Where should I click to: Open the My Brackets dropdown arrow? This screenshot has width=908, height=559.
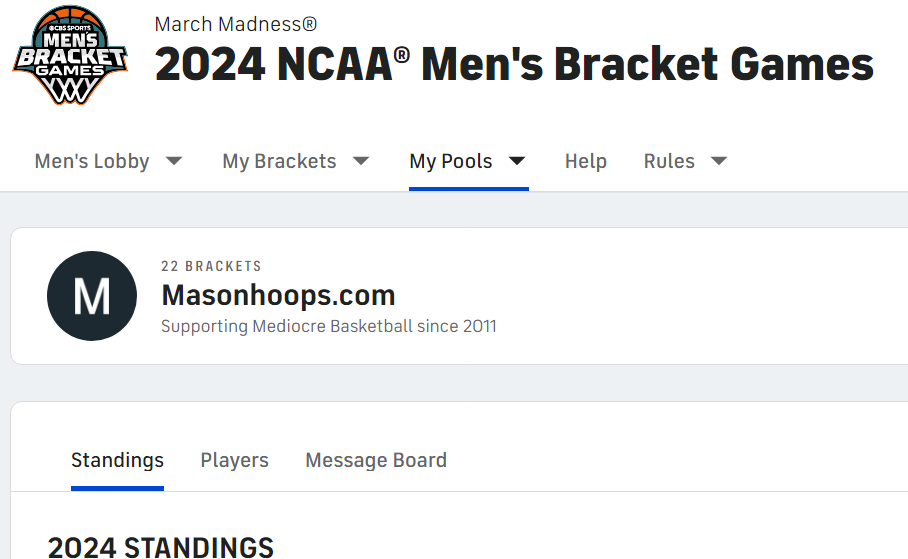(x=361, y=160)
